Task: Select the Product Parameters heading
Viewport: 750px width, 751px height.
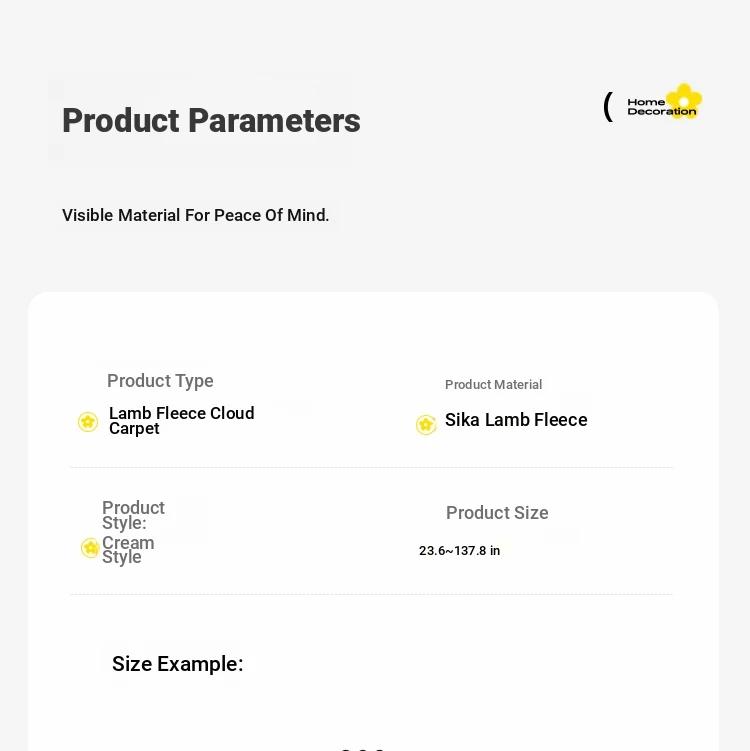Action: pos(211,120)
